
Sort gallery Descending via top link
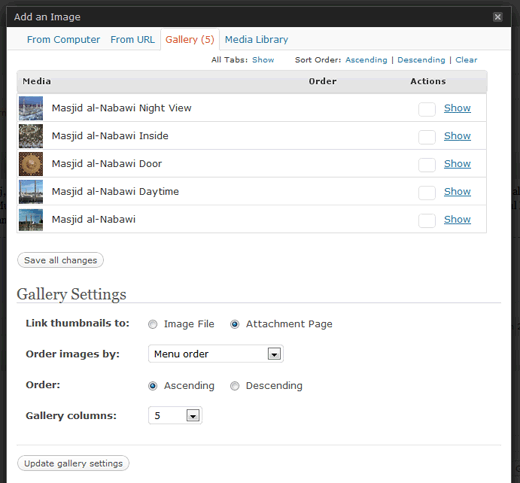pyautogui.click(x=421, y=60)
